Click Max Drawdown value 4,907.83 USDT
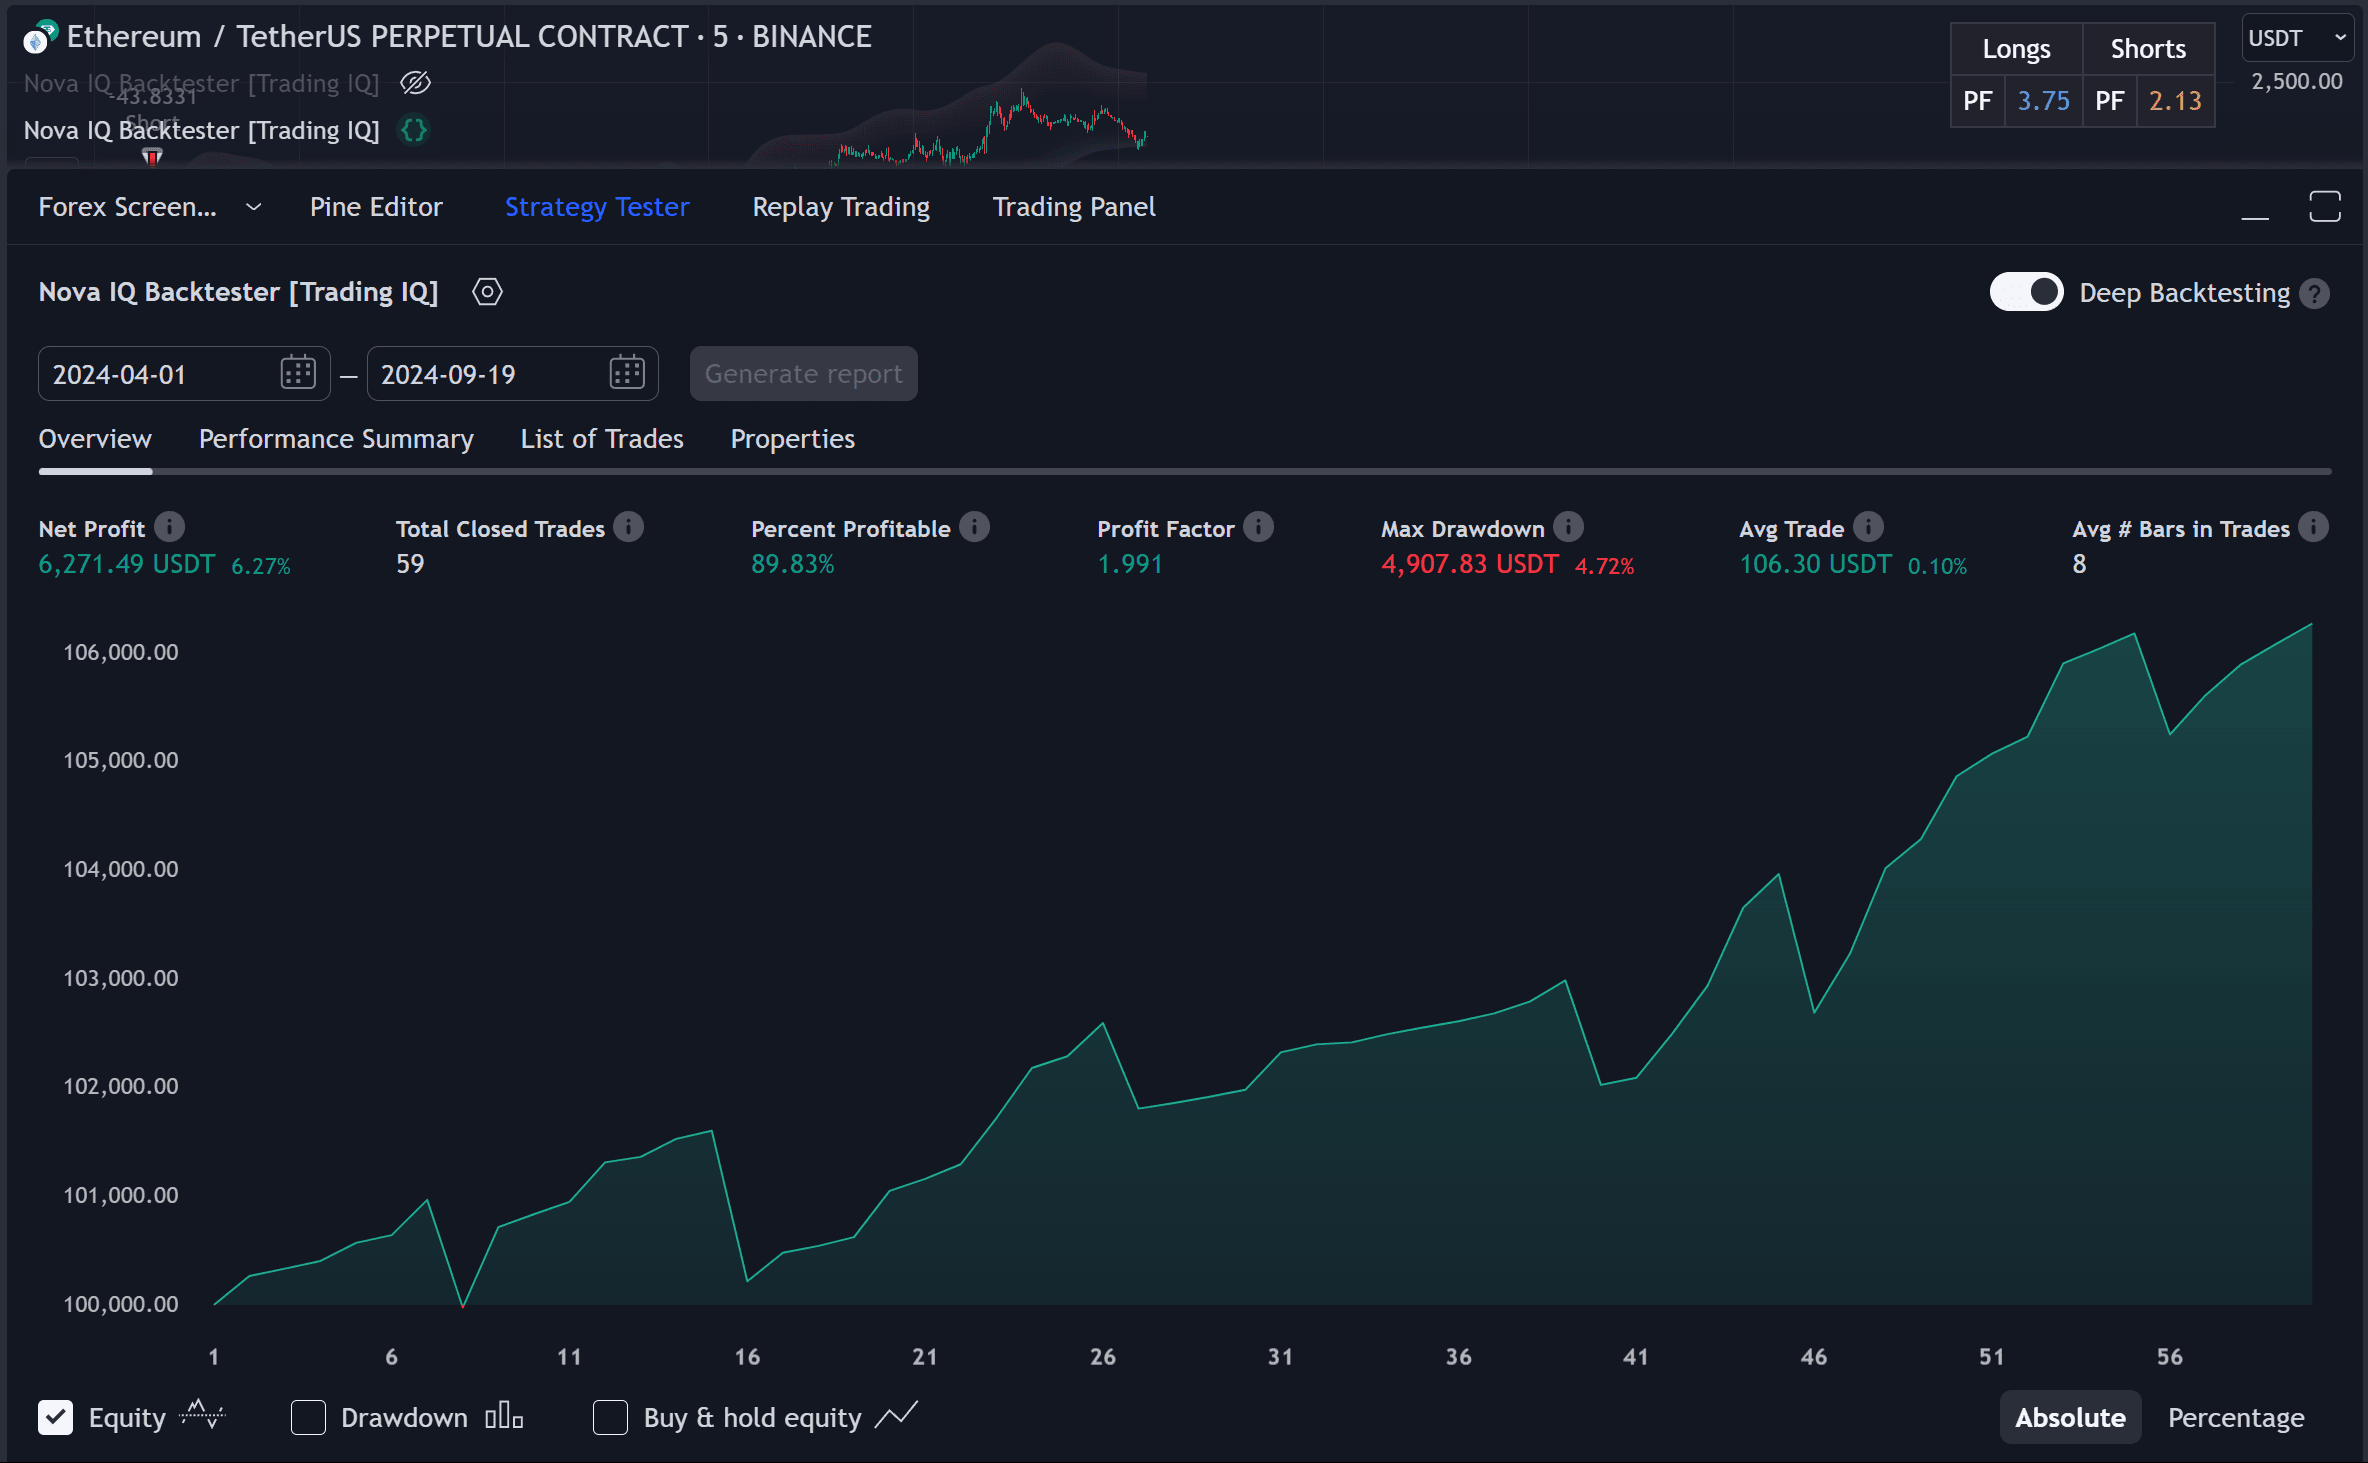Image resolution: width=2368 pixels, height=1463 pixels. pos(1469,565)
